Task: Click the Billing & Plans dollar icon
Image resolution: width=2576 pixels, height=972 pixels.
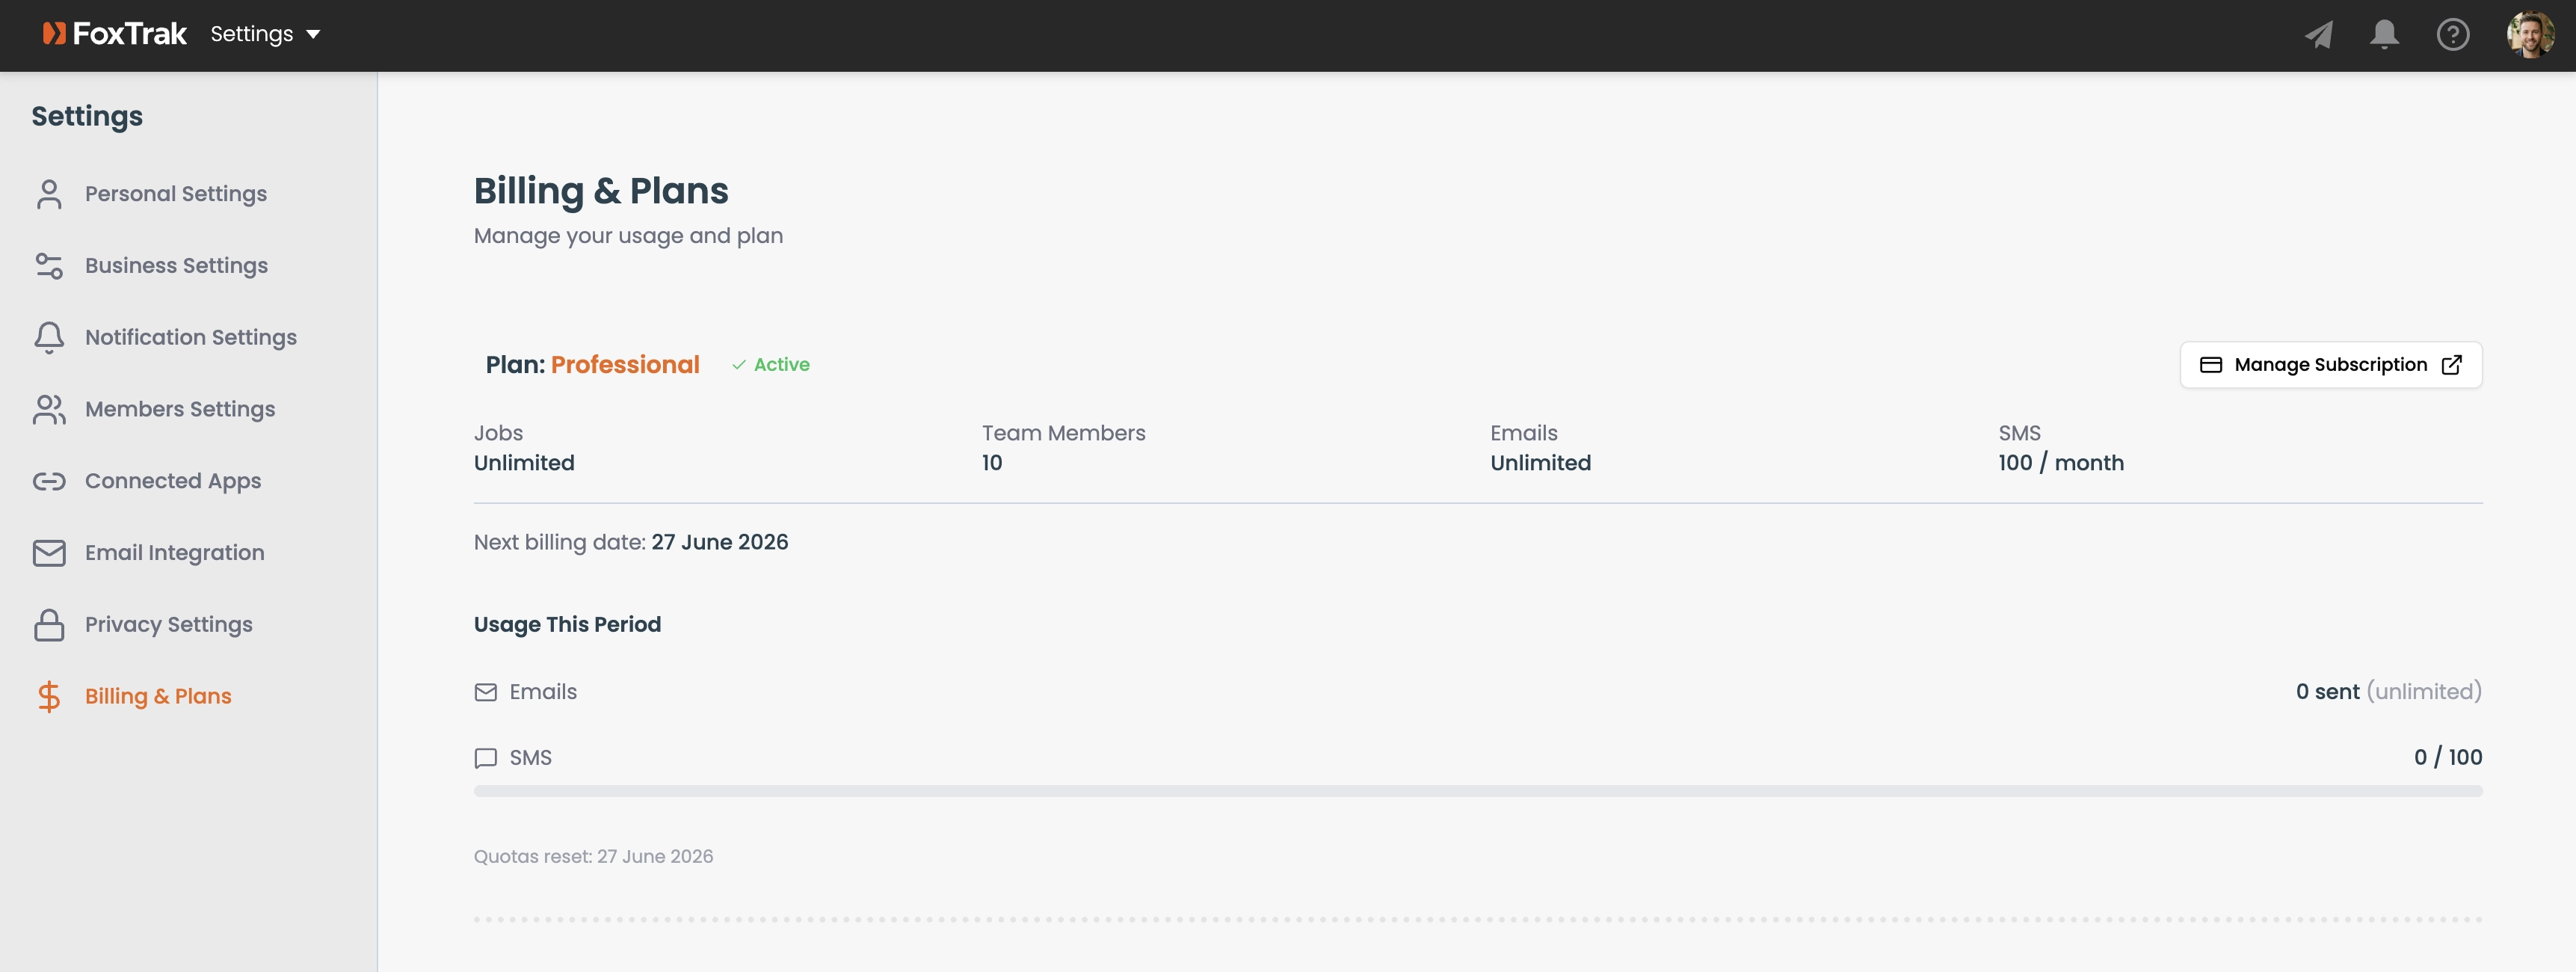Action: coord(49,697)
